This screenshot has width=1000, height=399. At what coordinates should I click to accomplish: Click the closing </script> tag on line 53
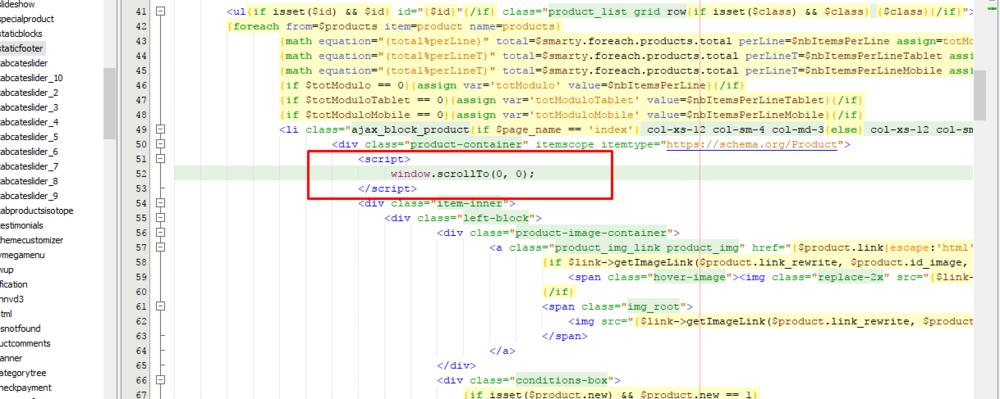(x=387, y=189)
